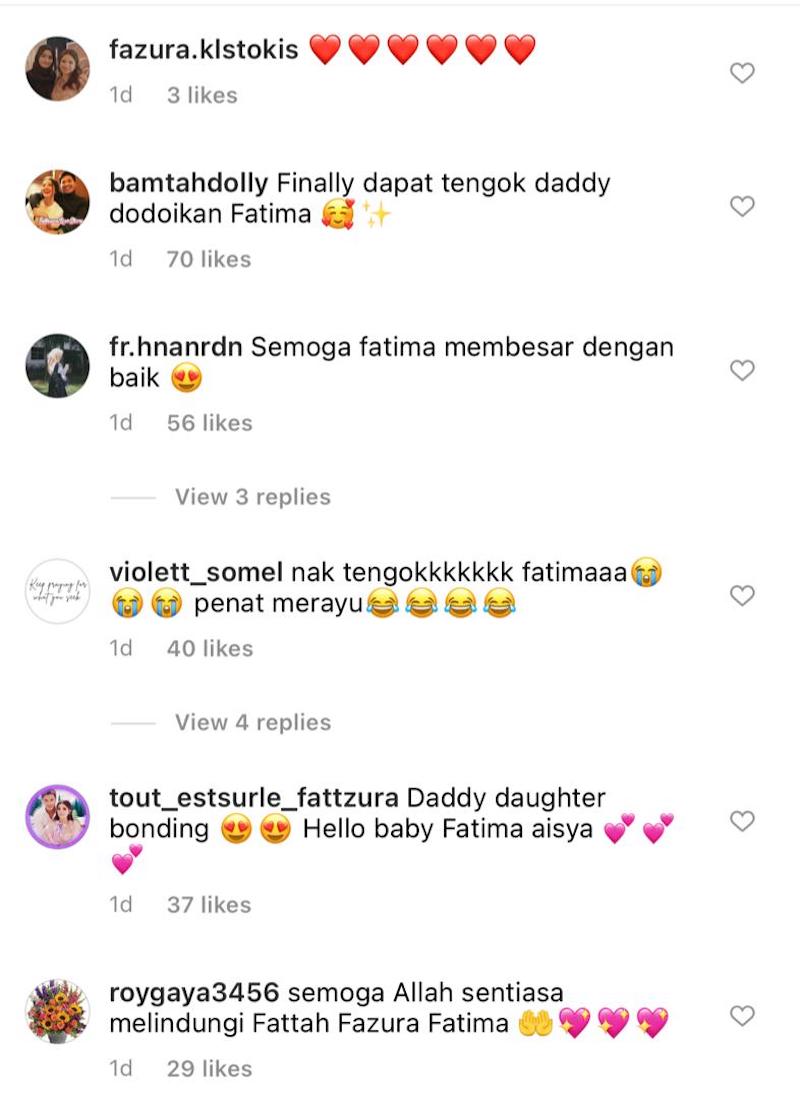The image size is (800, 1099).
Task: Expand View 4 replies under violett_somel
Action: coord(252,723)
